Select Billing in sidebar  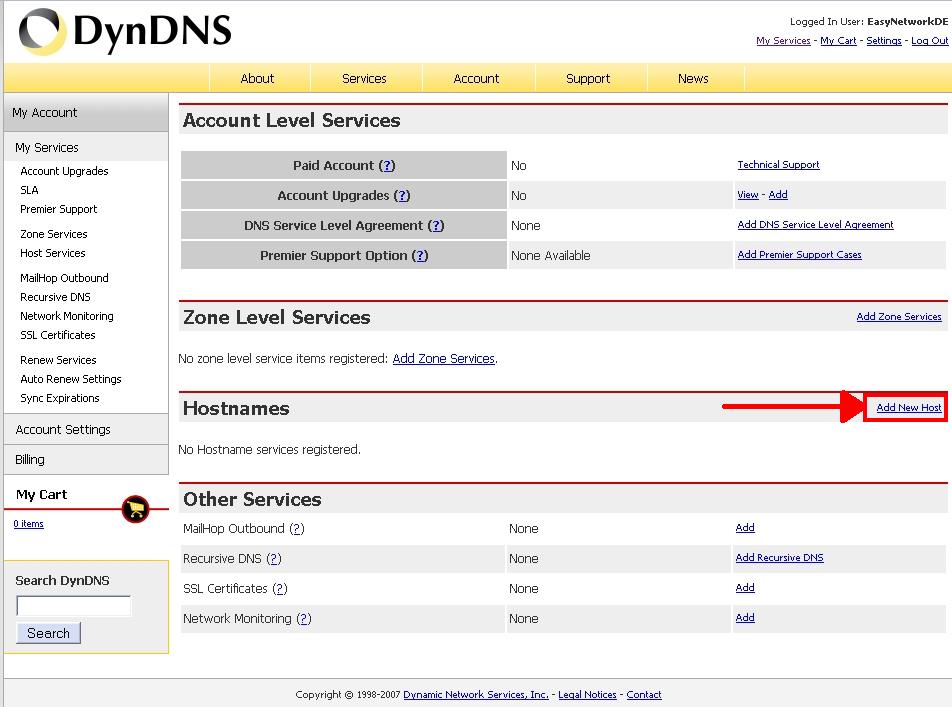[86, 460]
